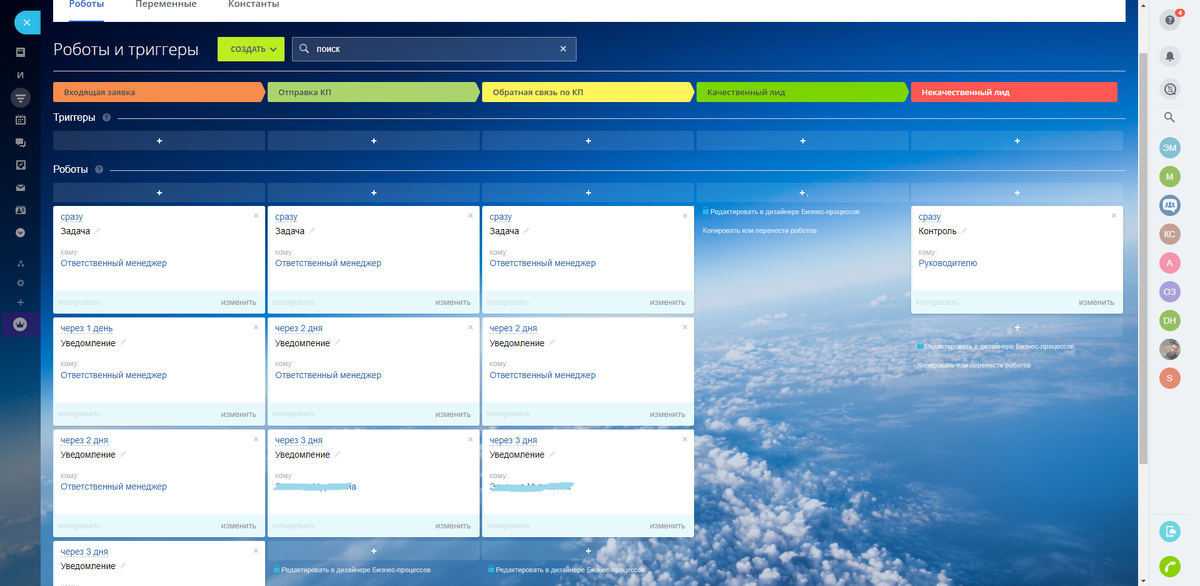Expand more items chevron in left sidebar
The height and width of the screenshot is (586, 1200).
[x=20, y=233]
